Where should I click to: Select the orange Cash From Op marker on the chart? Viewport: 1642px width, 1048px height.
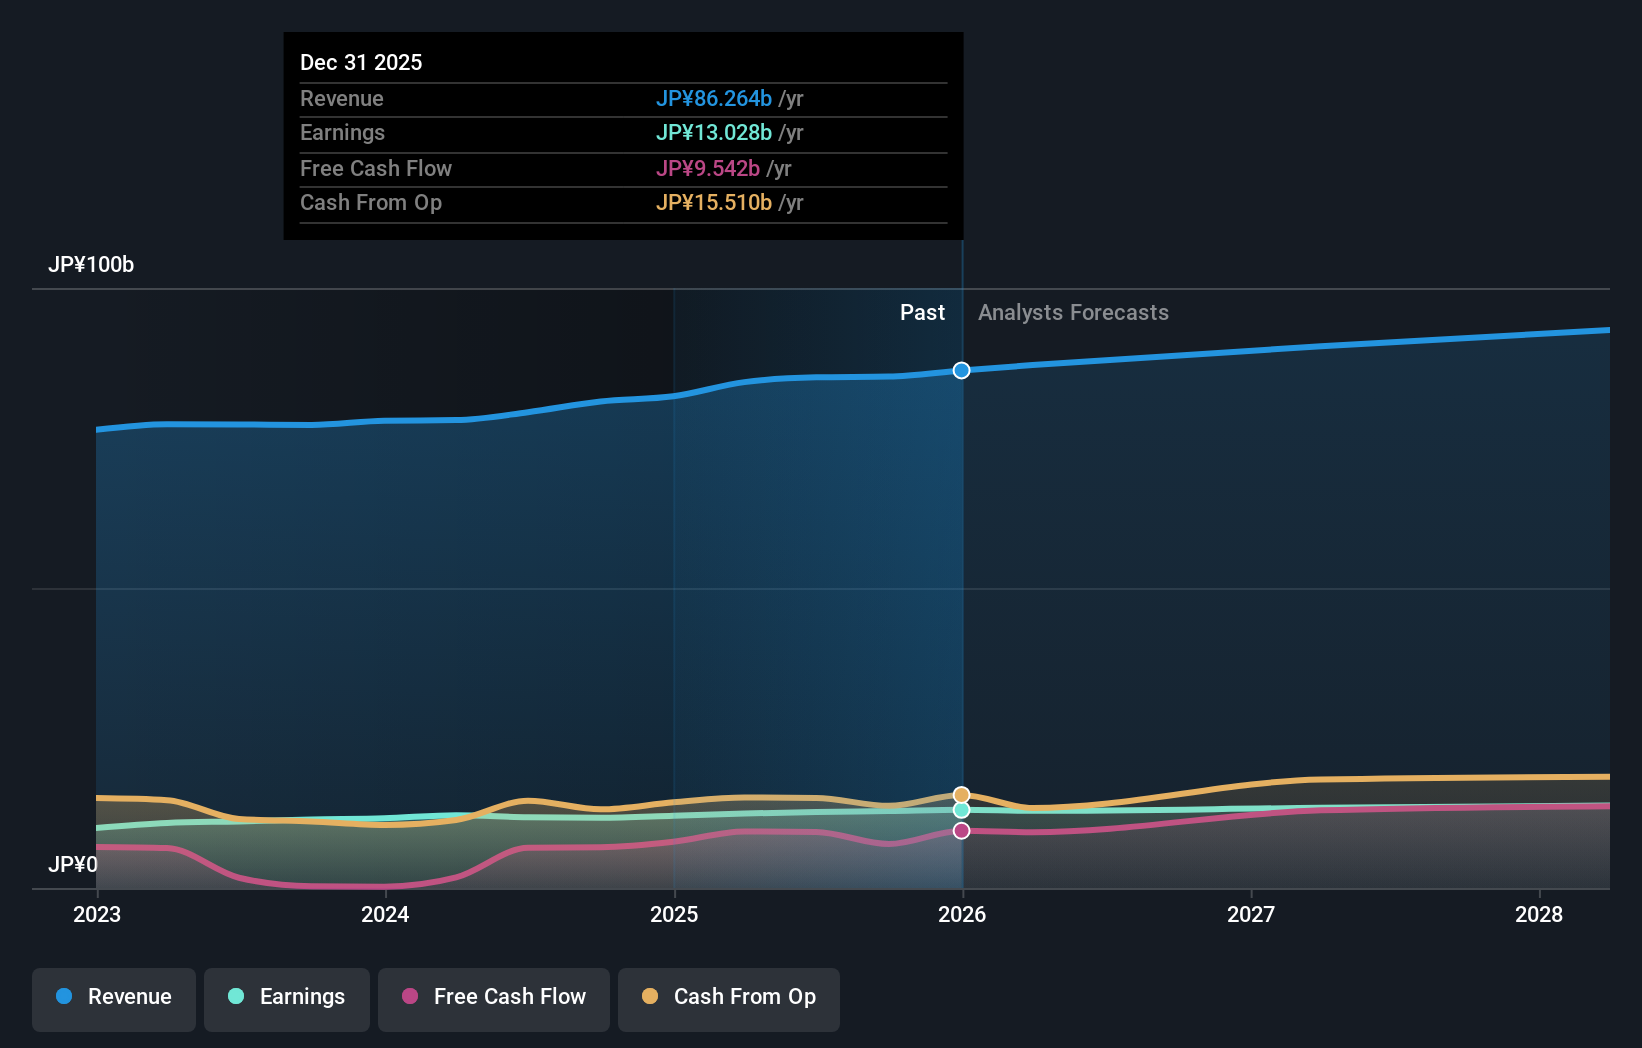coord(961,794)
